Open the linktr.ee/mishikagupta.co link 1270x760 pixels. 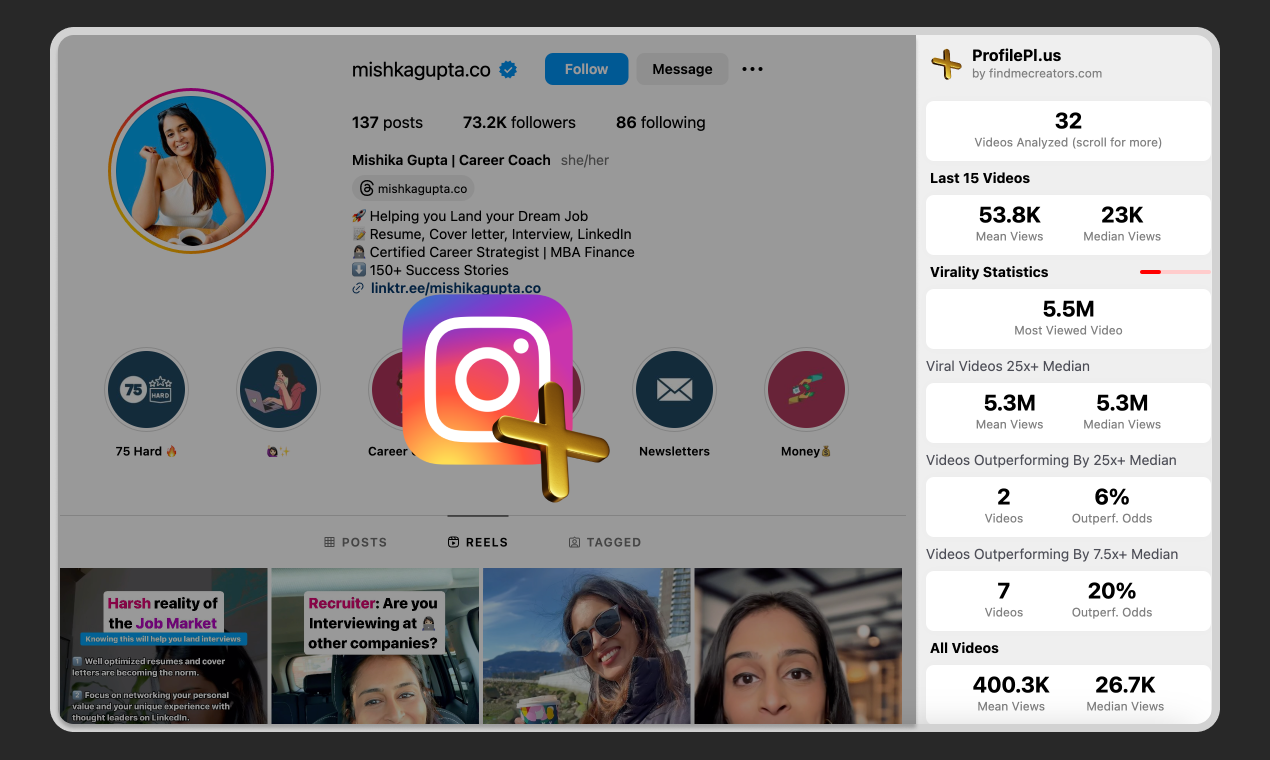pos(455,288)
